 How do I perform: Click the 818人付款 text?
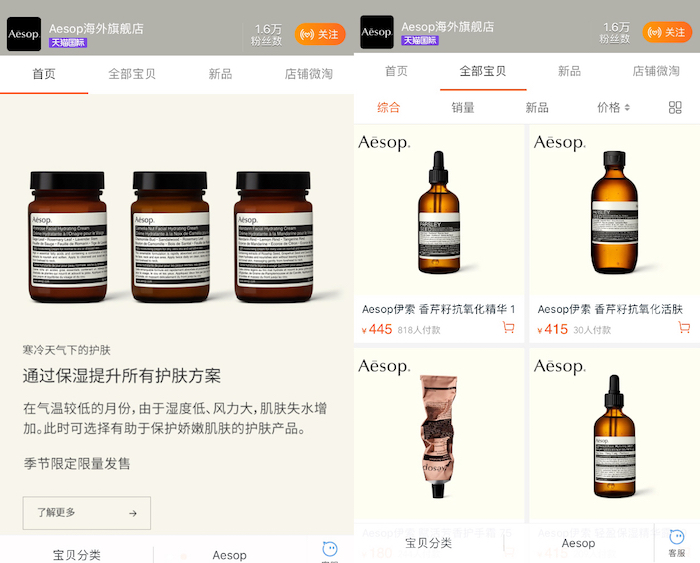click(419, 330)
